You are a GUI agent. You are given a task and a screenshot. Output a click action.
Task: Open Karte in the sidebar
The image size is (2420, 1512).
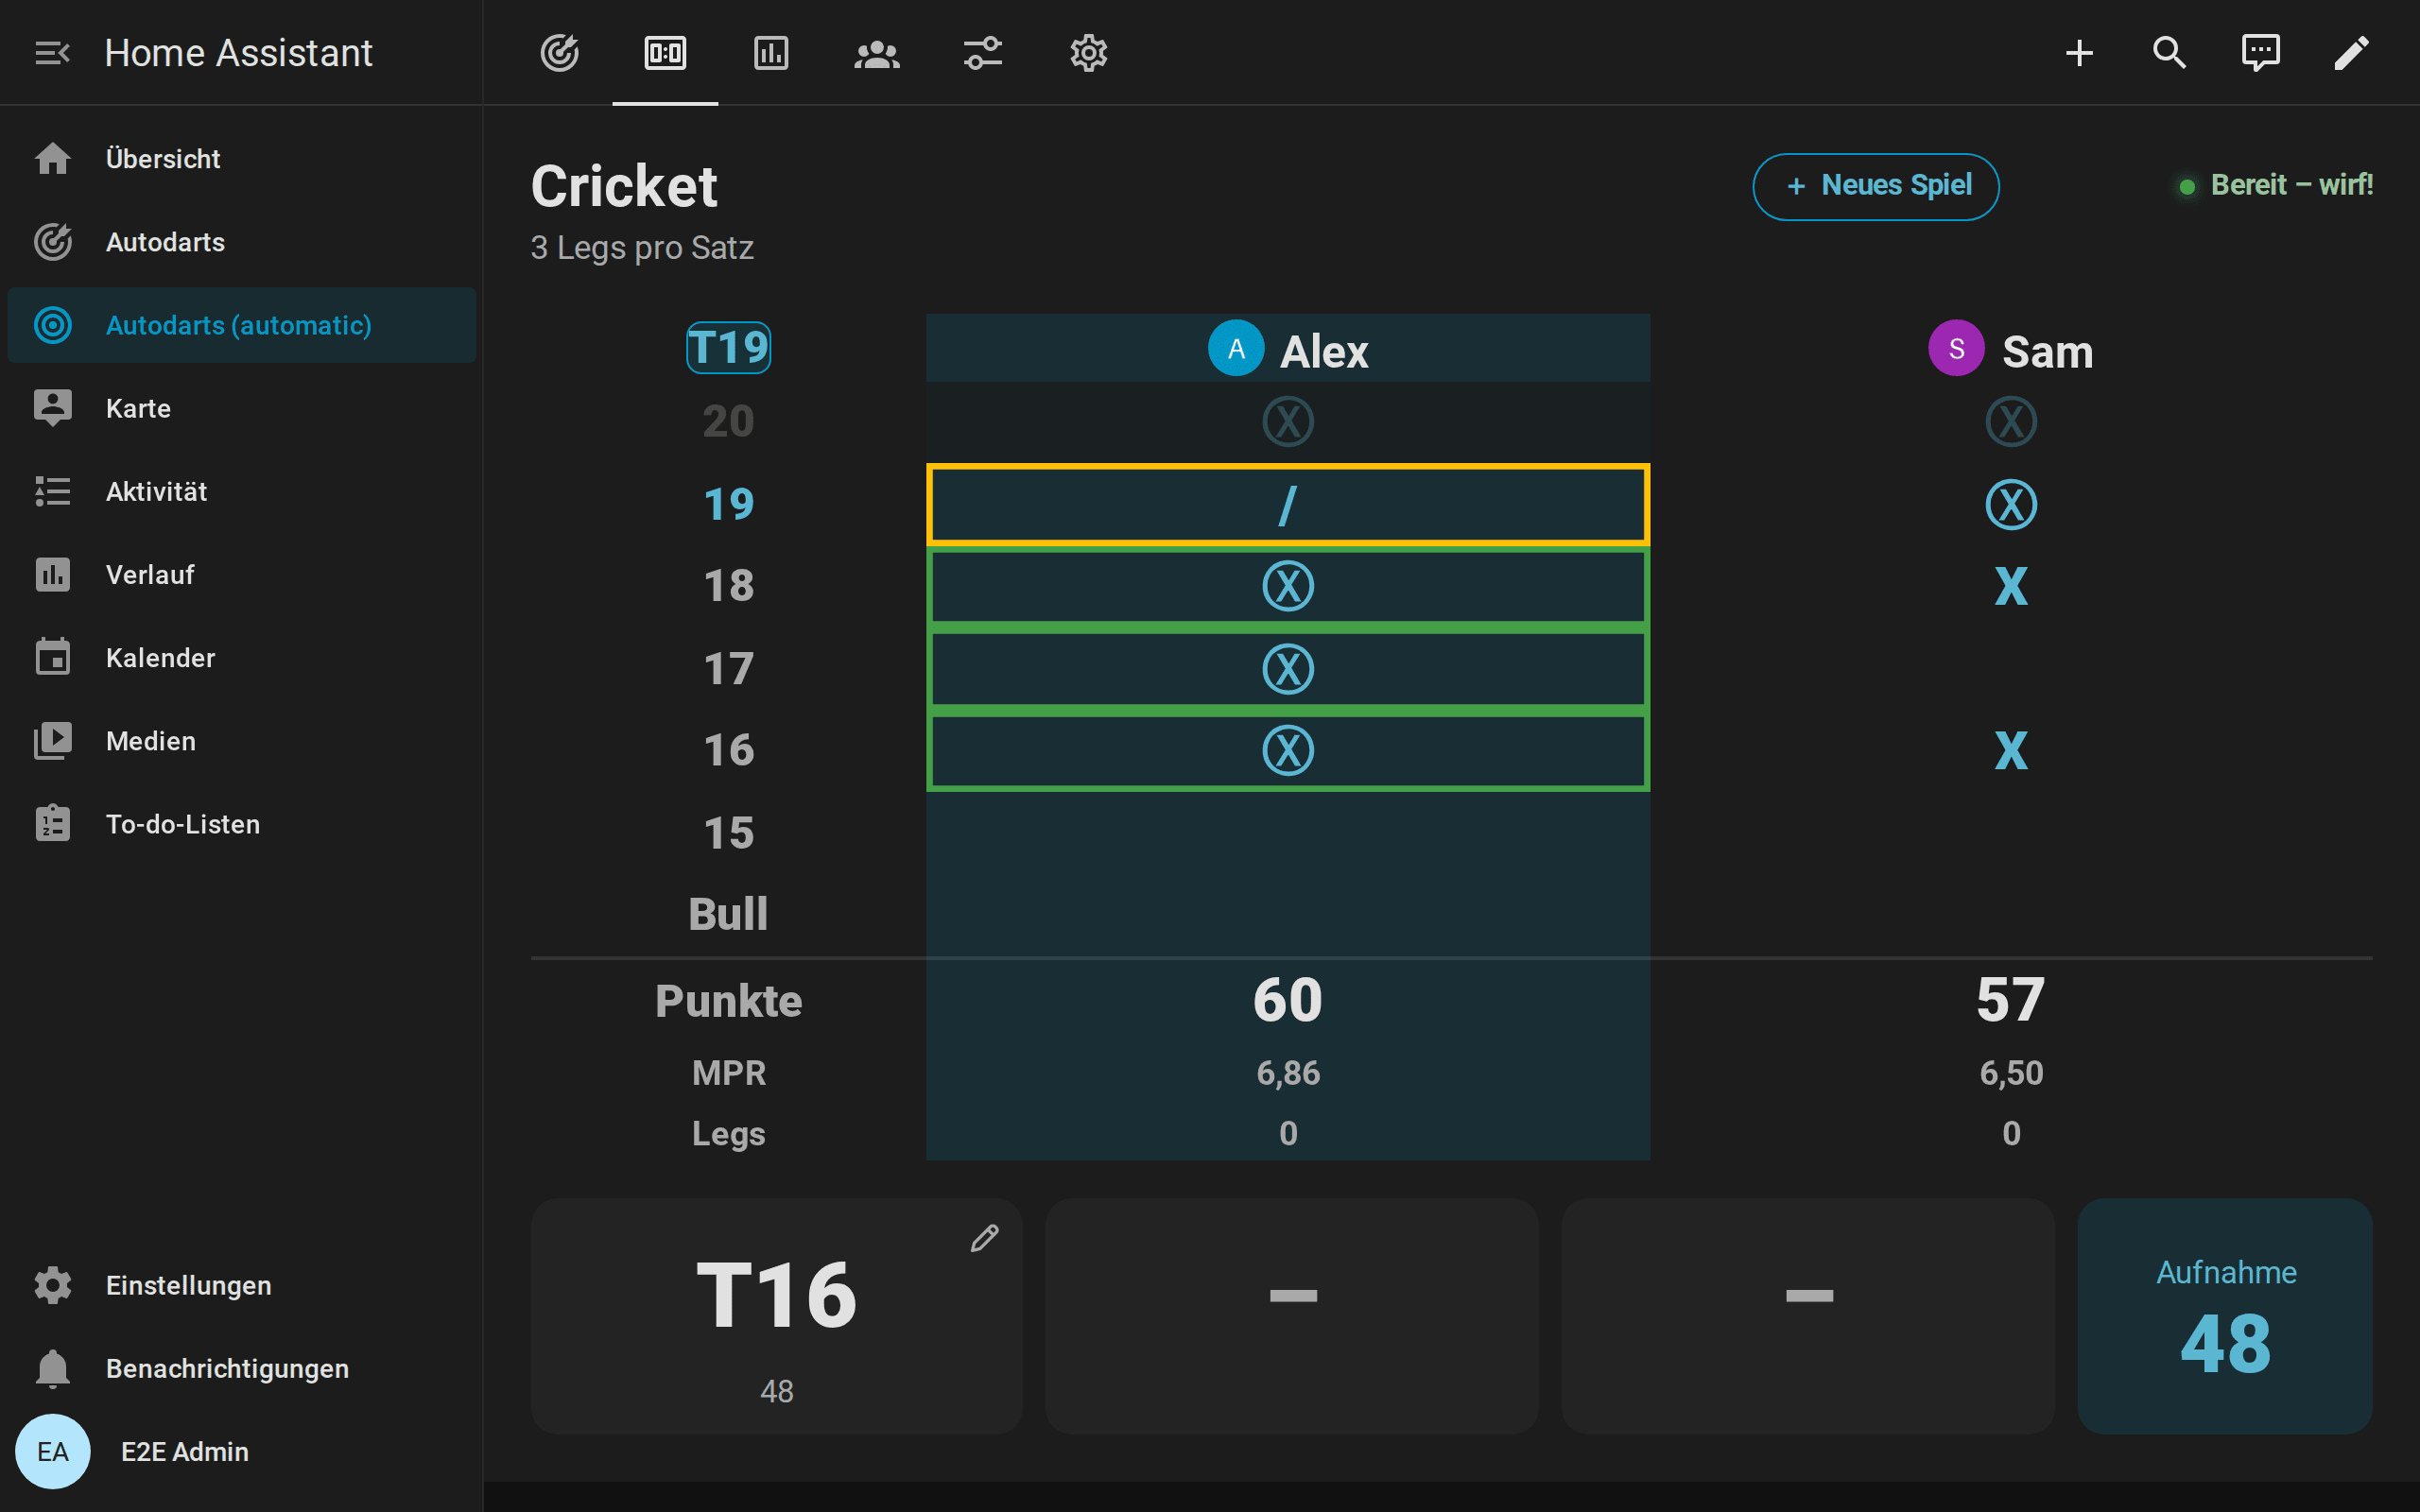click(241, 408)
